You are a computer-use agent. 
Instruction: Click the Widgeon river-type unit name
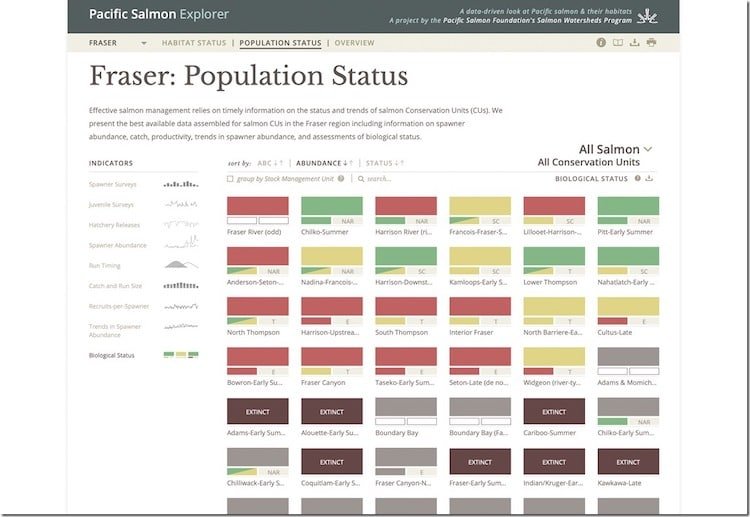[552, 383]
